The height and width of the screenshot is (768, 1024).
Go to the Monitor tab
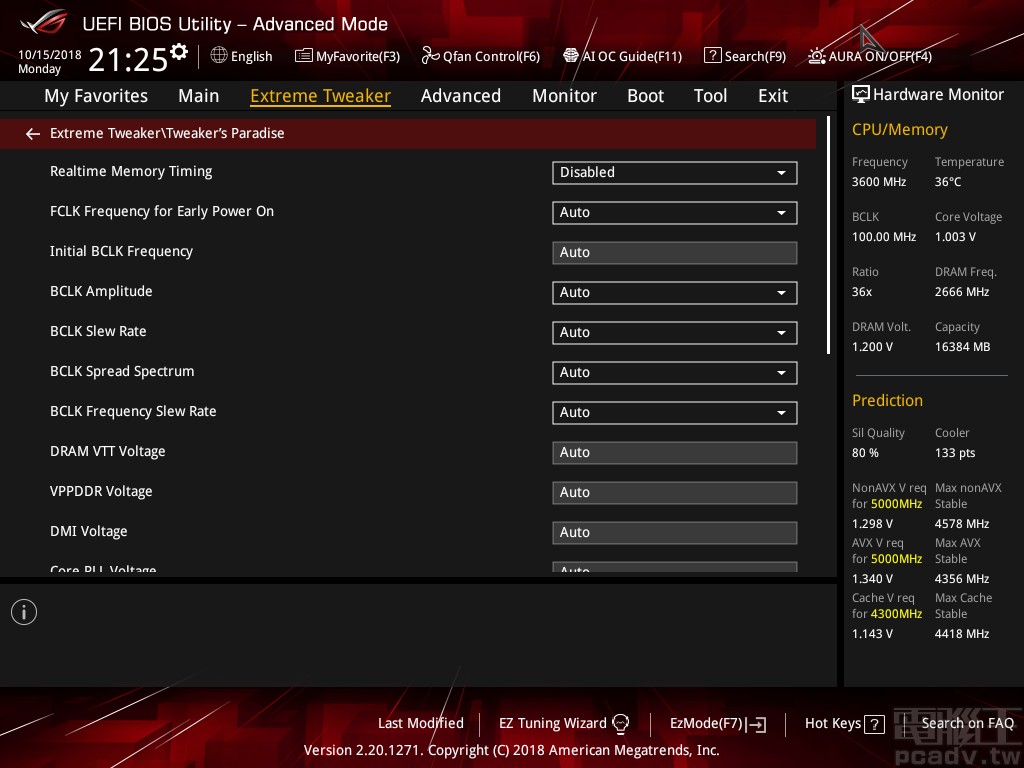[564, 96]
